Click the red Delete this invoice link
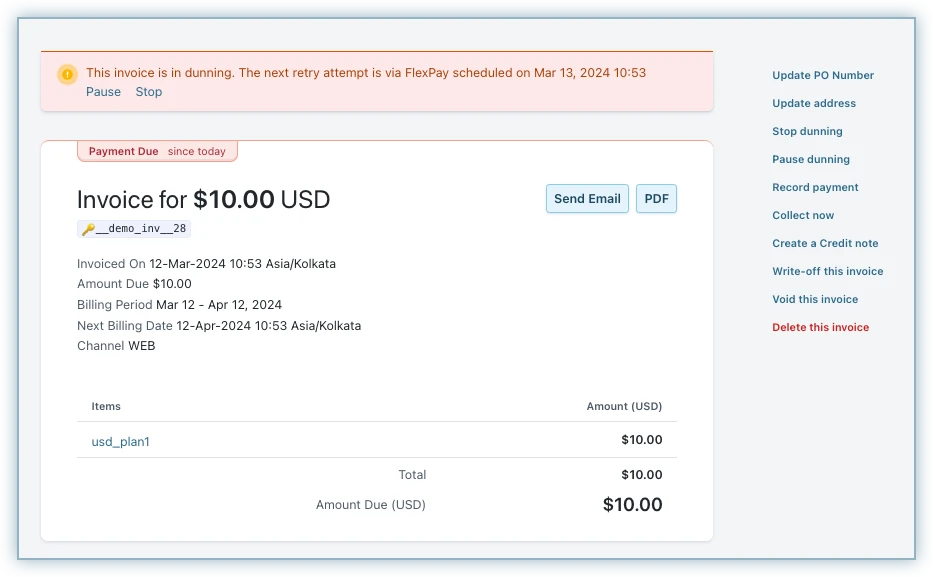This screenshot has width=933, height=577. 820,327
